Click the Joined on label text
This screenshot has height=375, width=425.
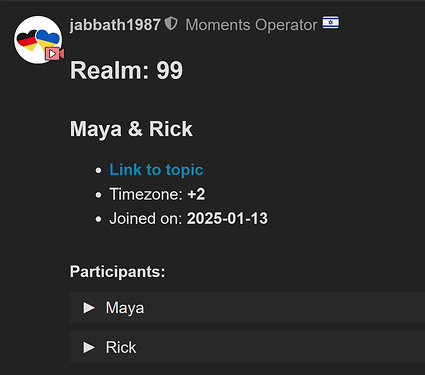click(x=146, y=219)
